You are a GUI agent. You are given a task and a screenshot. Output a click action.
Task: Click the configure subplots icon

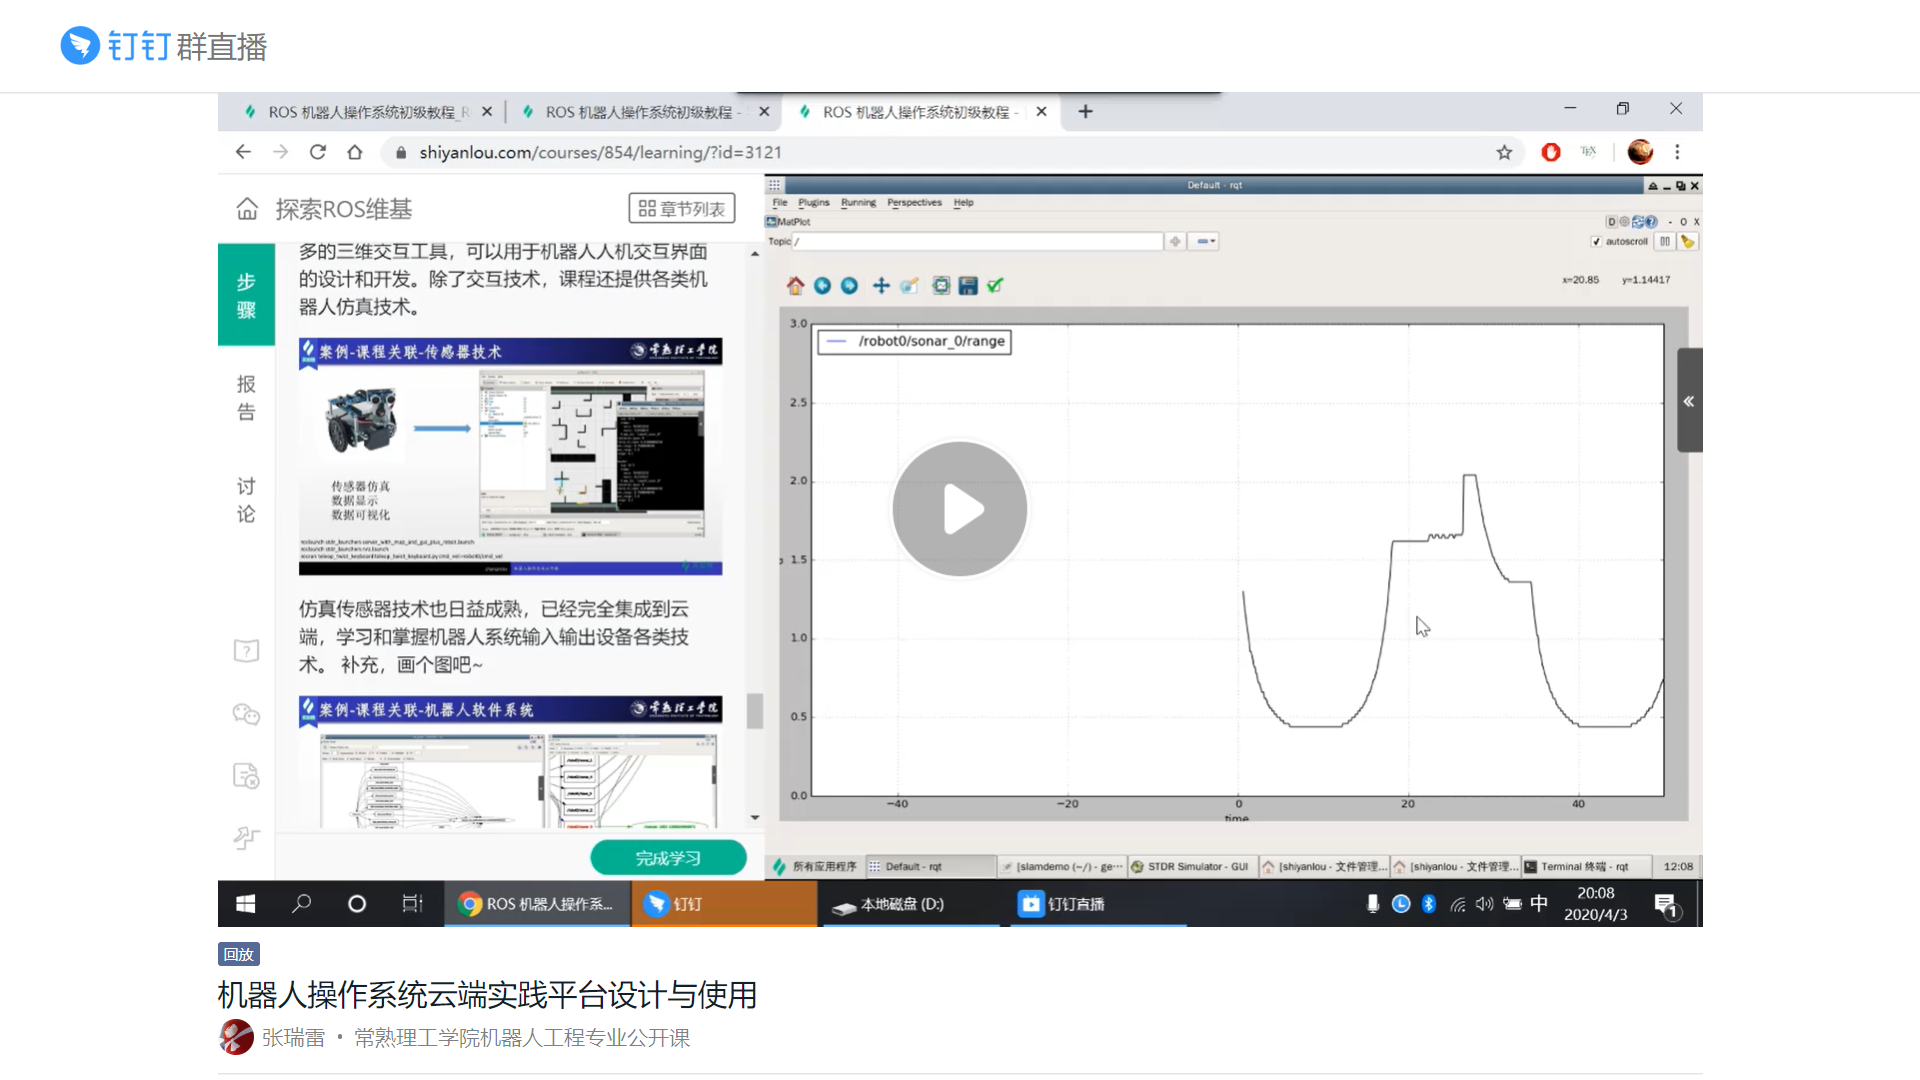(940, 286)
